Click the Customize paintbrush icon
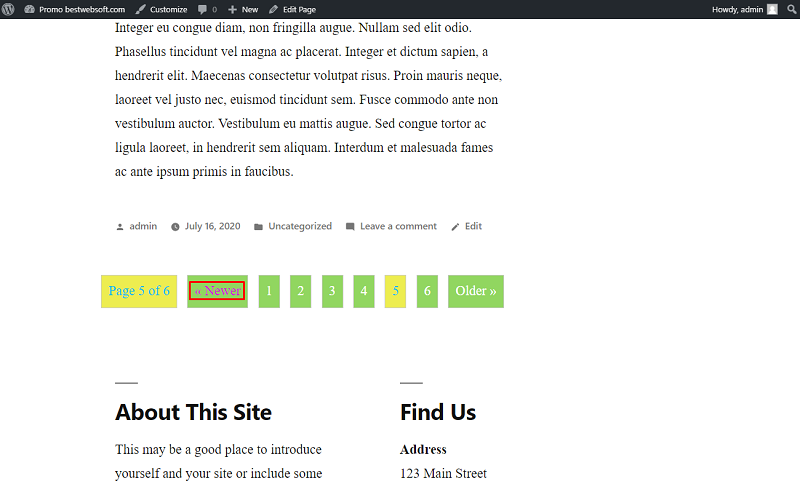This screenshot has height=492, width=800. tap(140, 9)
